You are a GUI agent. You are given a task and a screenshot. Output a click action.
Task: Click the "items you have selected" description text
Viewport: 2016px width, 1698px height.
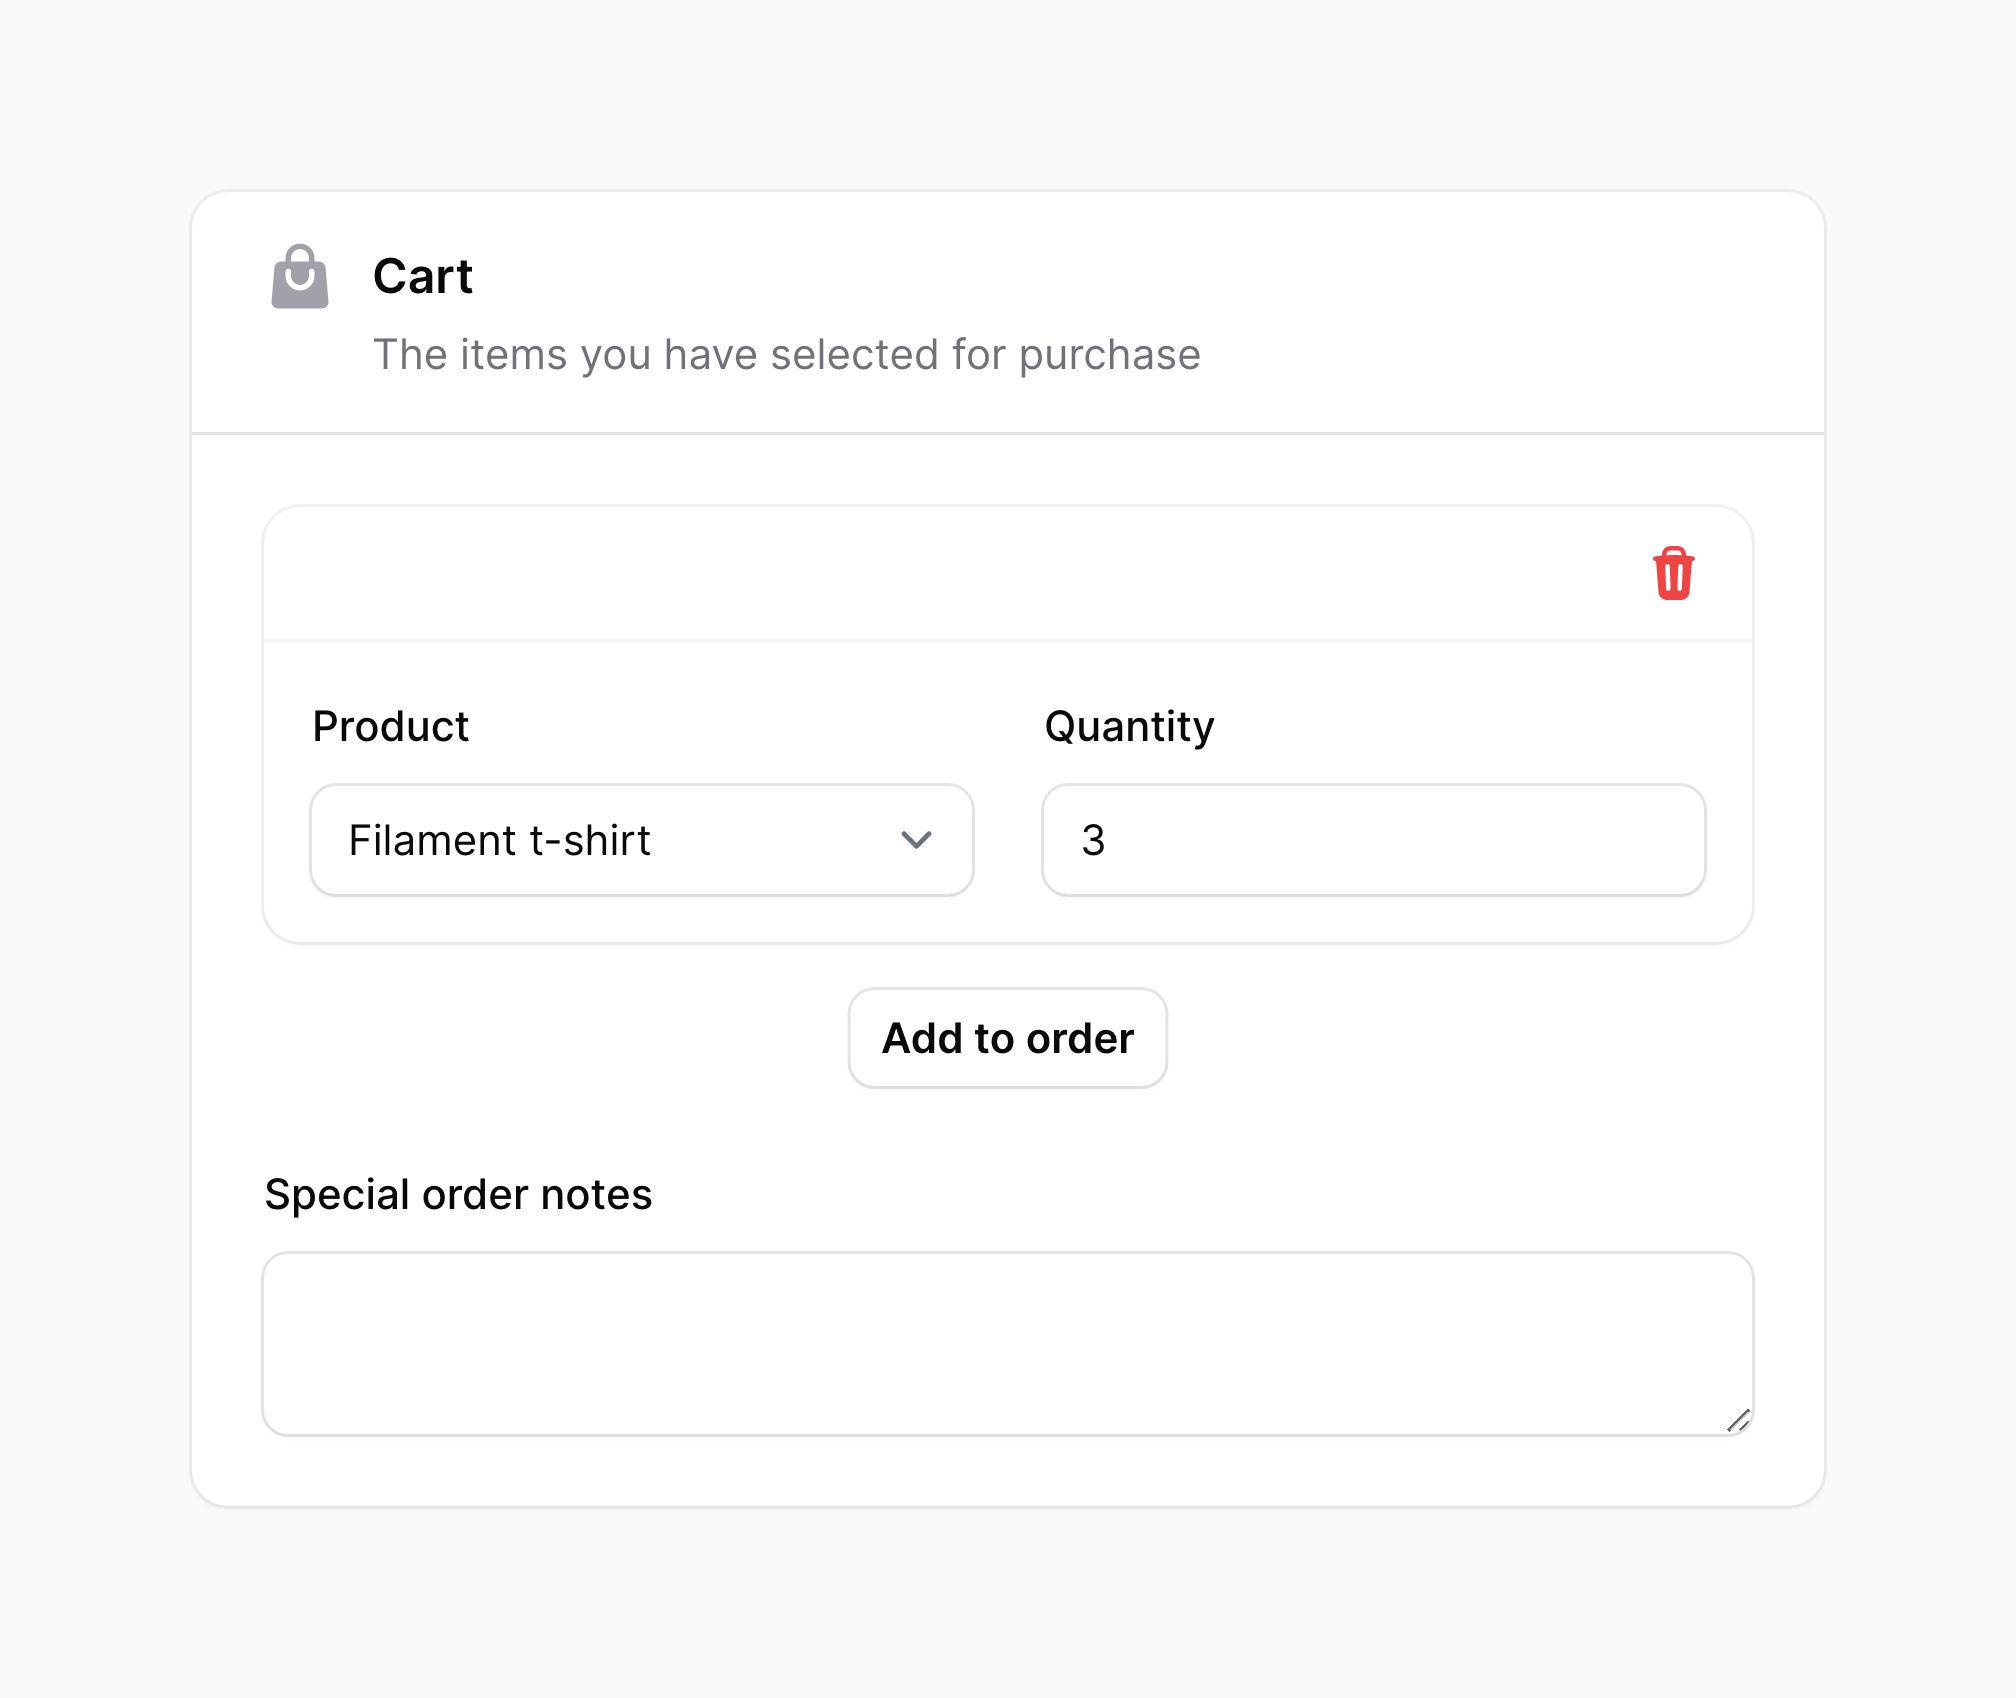pos(786,355)
